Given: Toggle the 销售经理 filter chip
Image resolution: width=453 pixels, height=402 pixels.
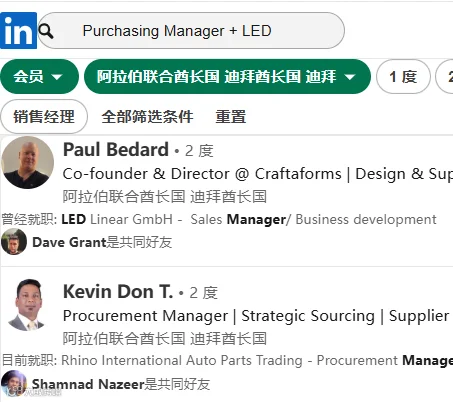Looking at the screenshot, I should point(44,117).
